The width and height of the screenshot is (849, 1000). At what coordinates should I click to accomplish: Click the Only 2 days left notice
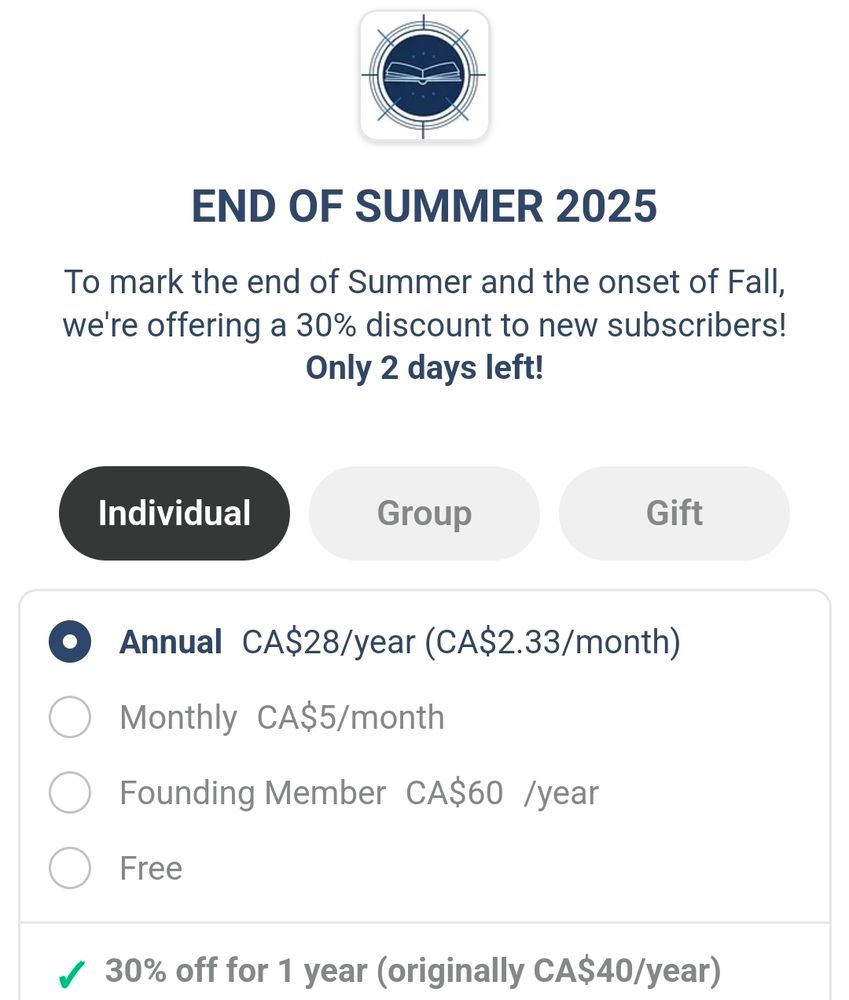pyautogui.click(x=424, y=368)
